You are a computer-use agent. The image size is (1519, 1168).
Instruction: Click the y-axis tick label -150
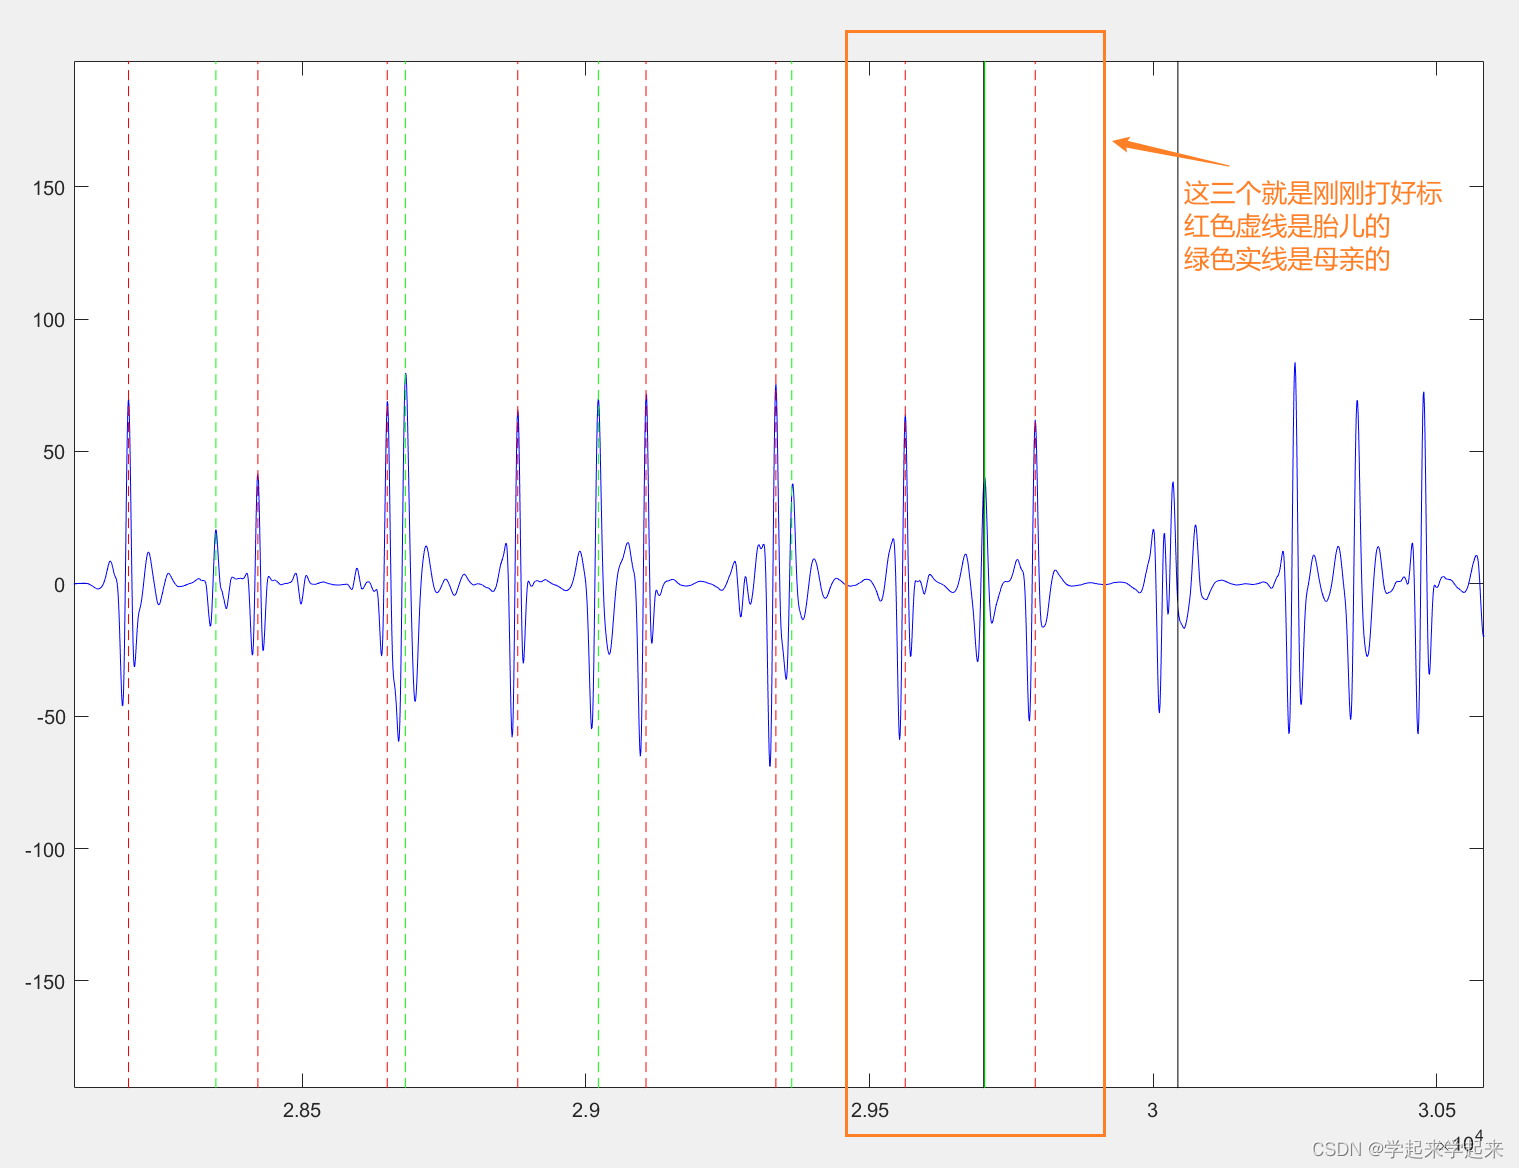[45, 982]
